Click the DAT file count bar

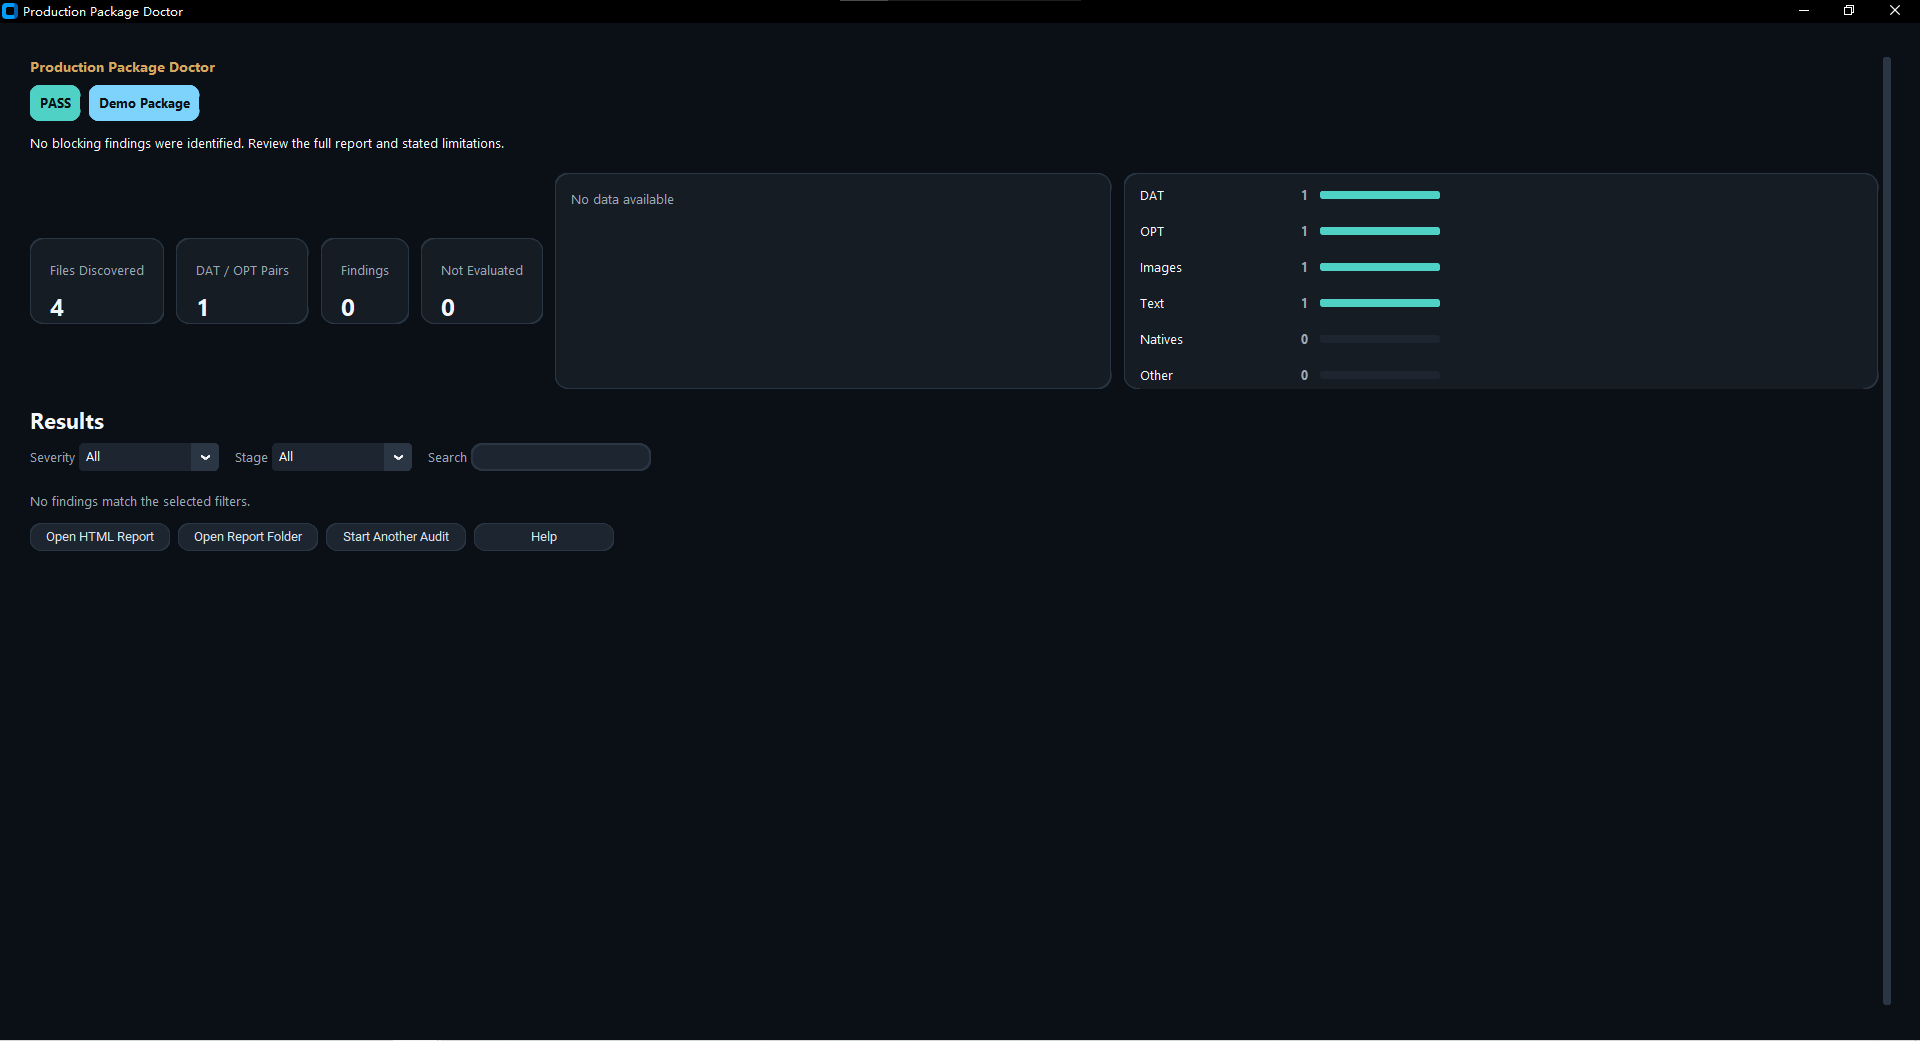1380,195
